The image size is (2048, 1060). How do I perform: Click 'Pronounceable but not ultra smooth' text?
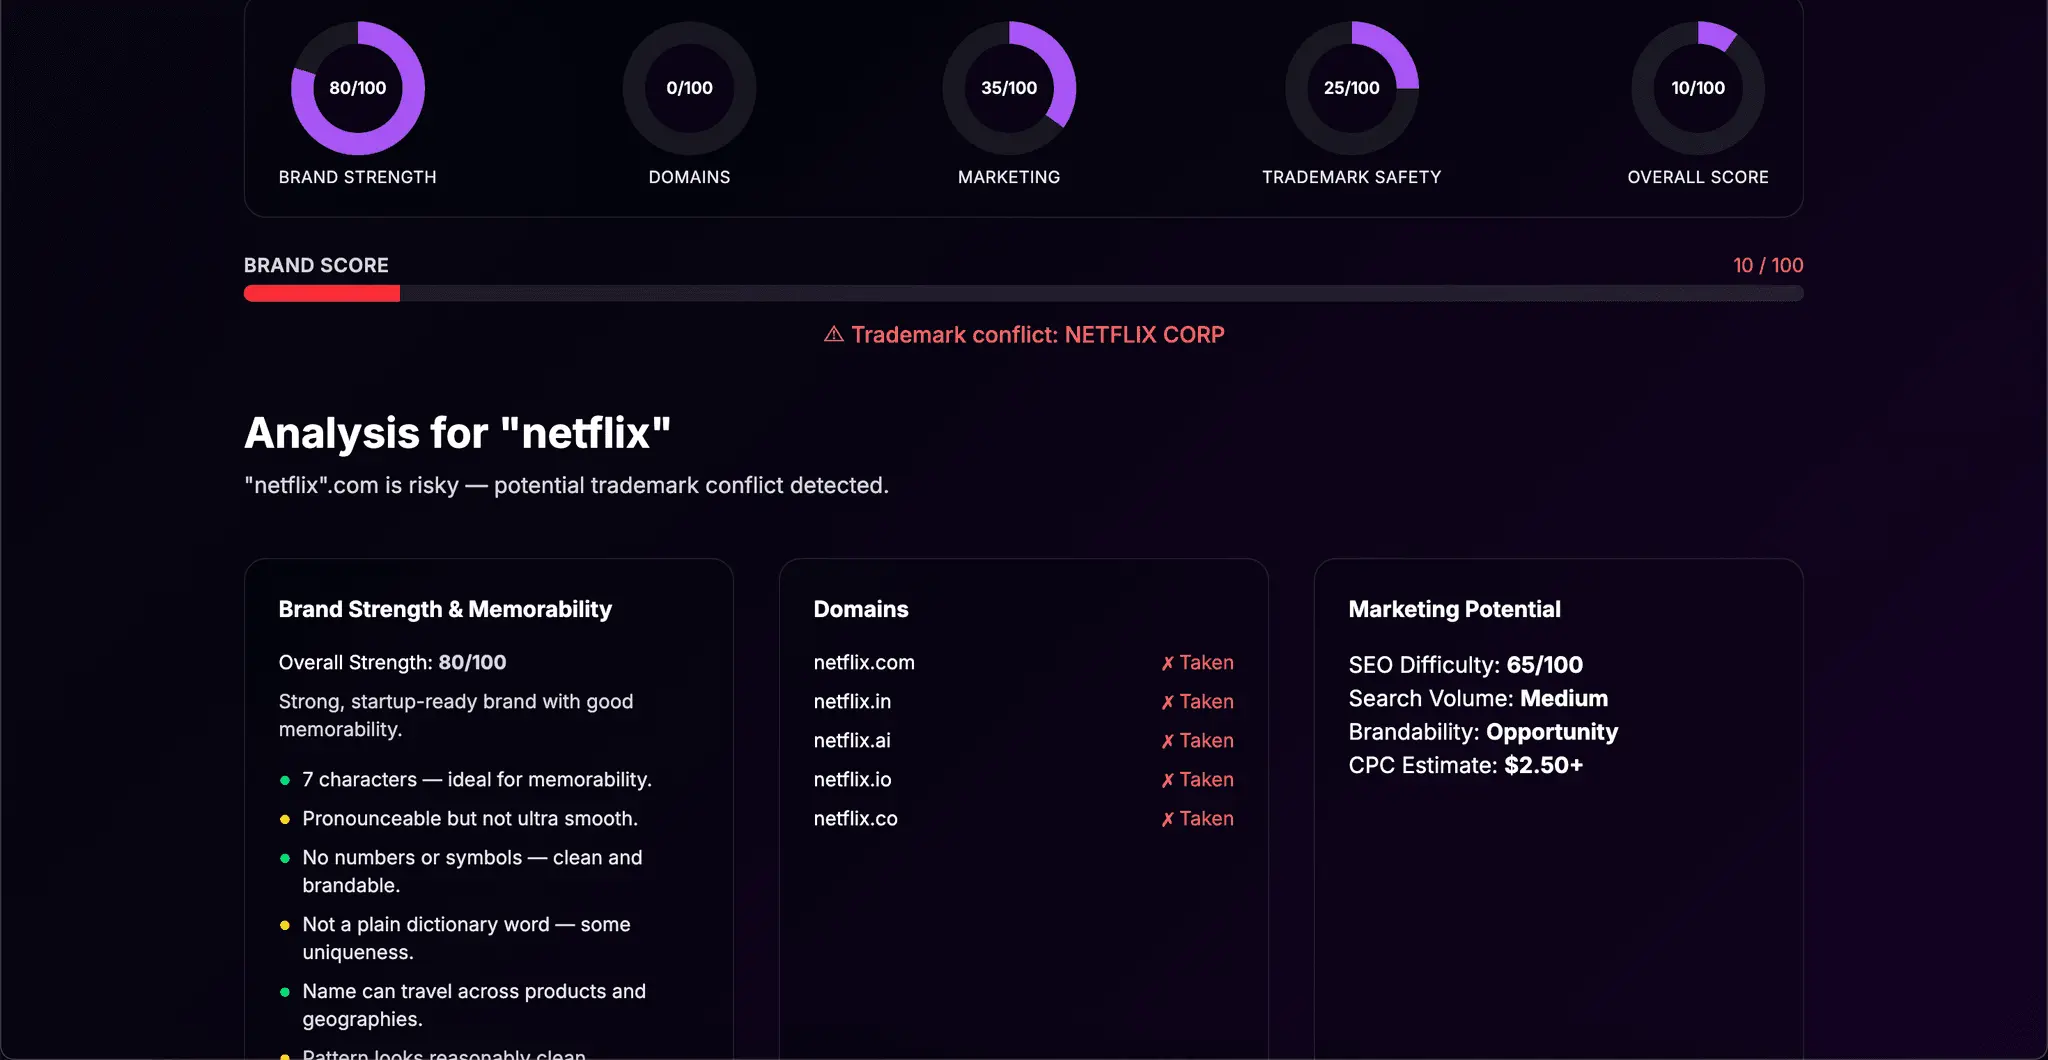click(470, 818)
